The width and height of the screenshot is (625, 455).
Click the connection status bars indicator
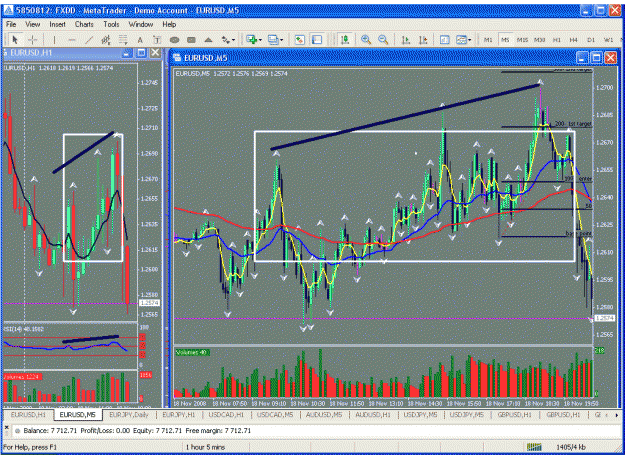click(x=534, y=447)
